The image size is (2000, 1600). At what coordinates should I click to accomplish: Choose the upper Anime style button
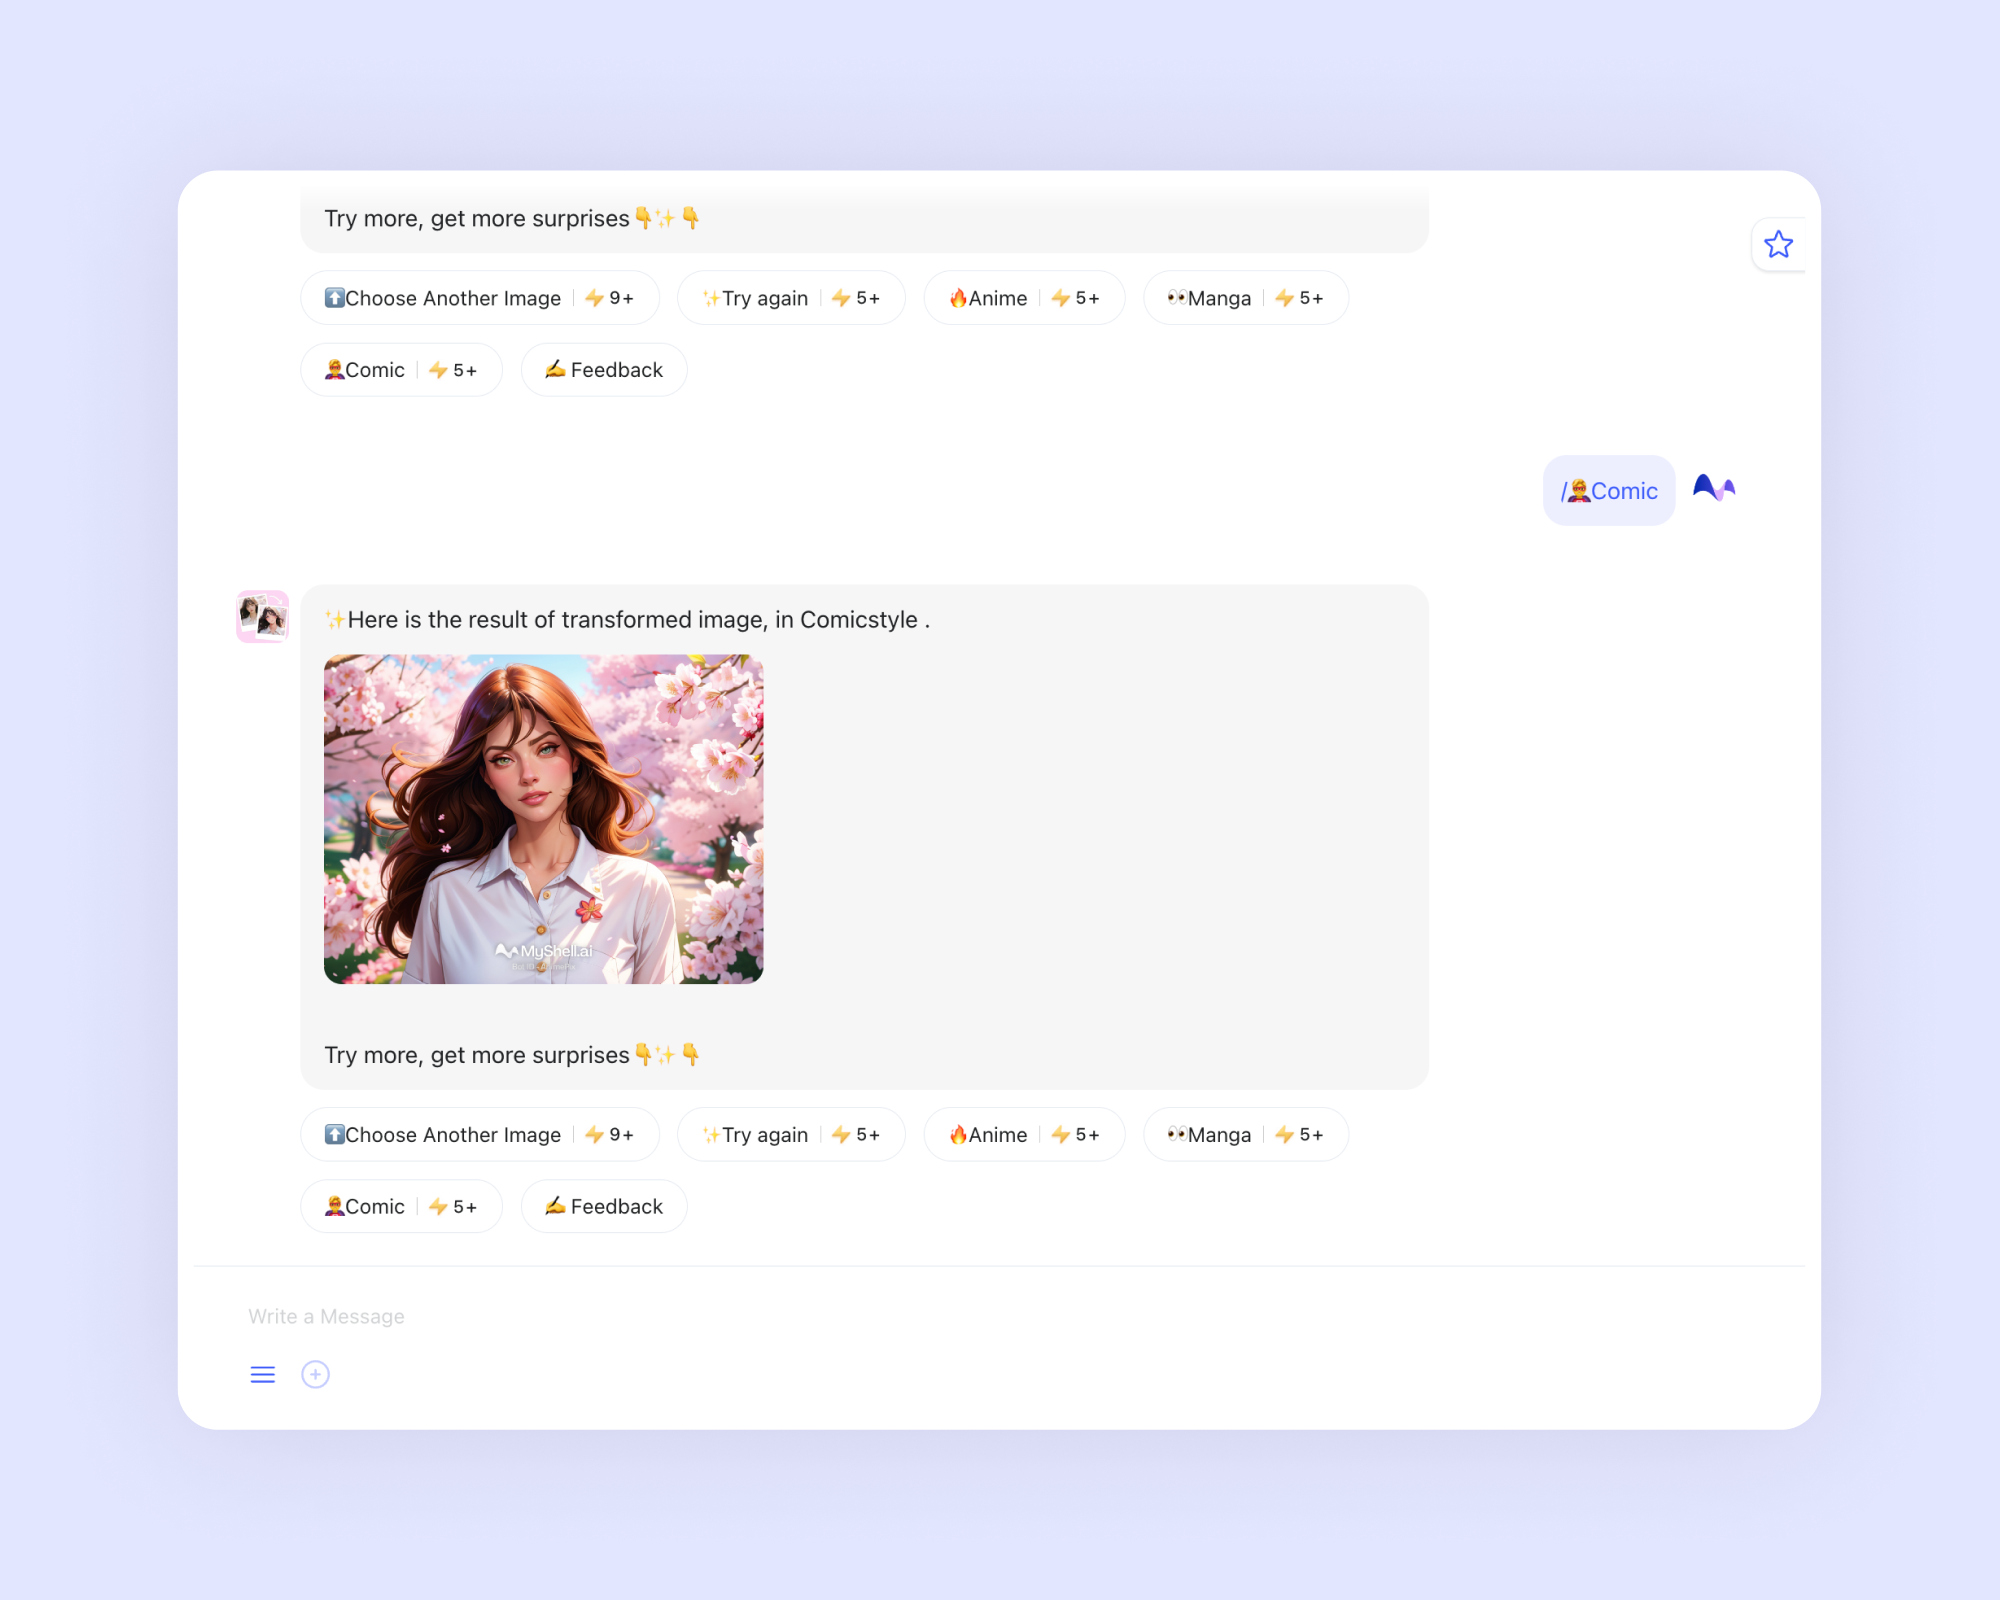coord(1024,298)
